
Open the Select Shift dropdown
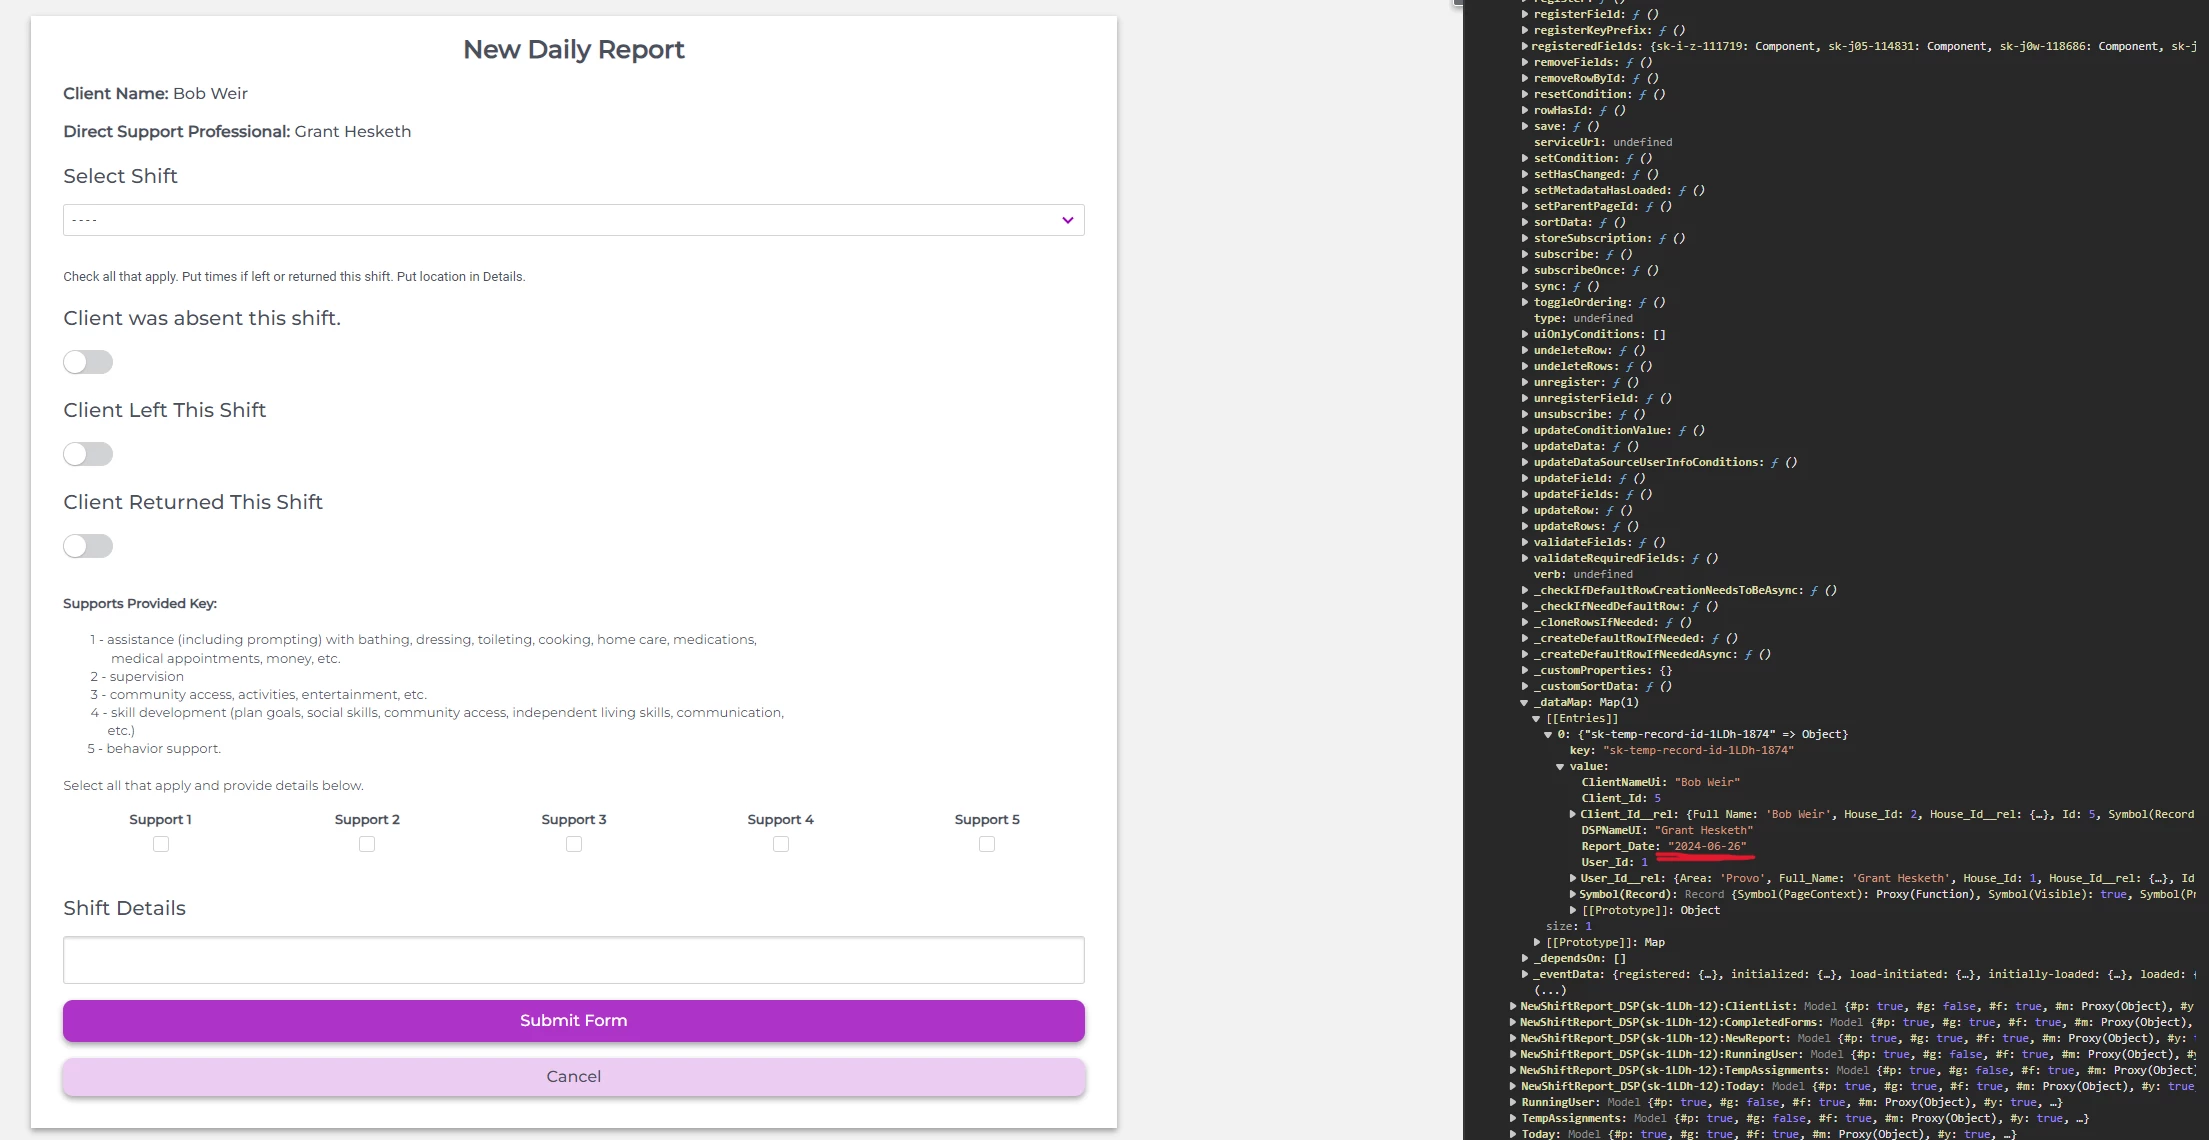[x=573, y=220]
